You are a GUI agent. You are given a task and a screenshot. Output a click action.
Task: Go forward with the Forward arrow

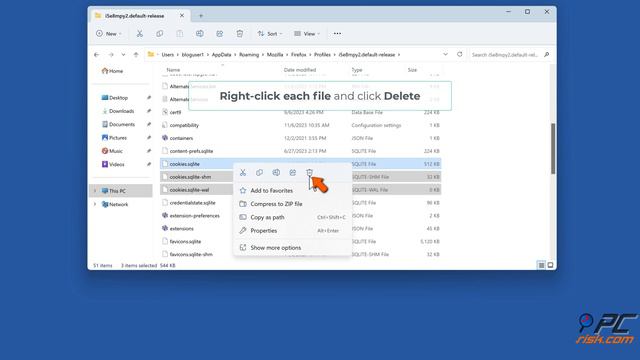coord(111,55)
